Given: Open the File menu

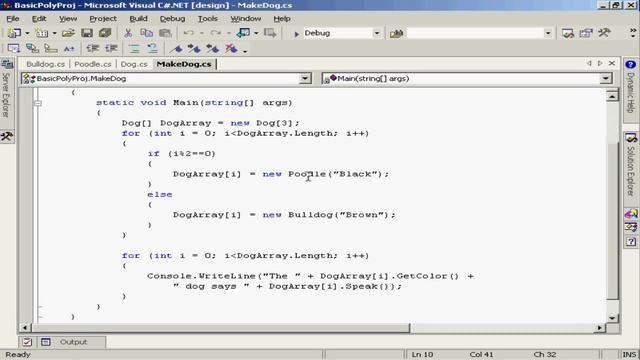Looking at the screenshot, I should pos(13,19).
